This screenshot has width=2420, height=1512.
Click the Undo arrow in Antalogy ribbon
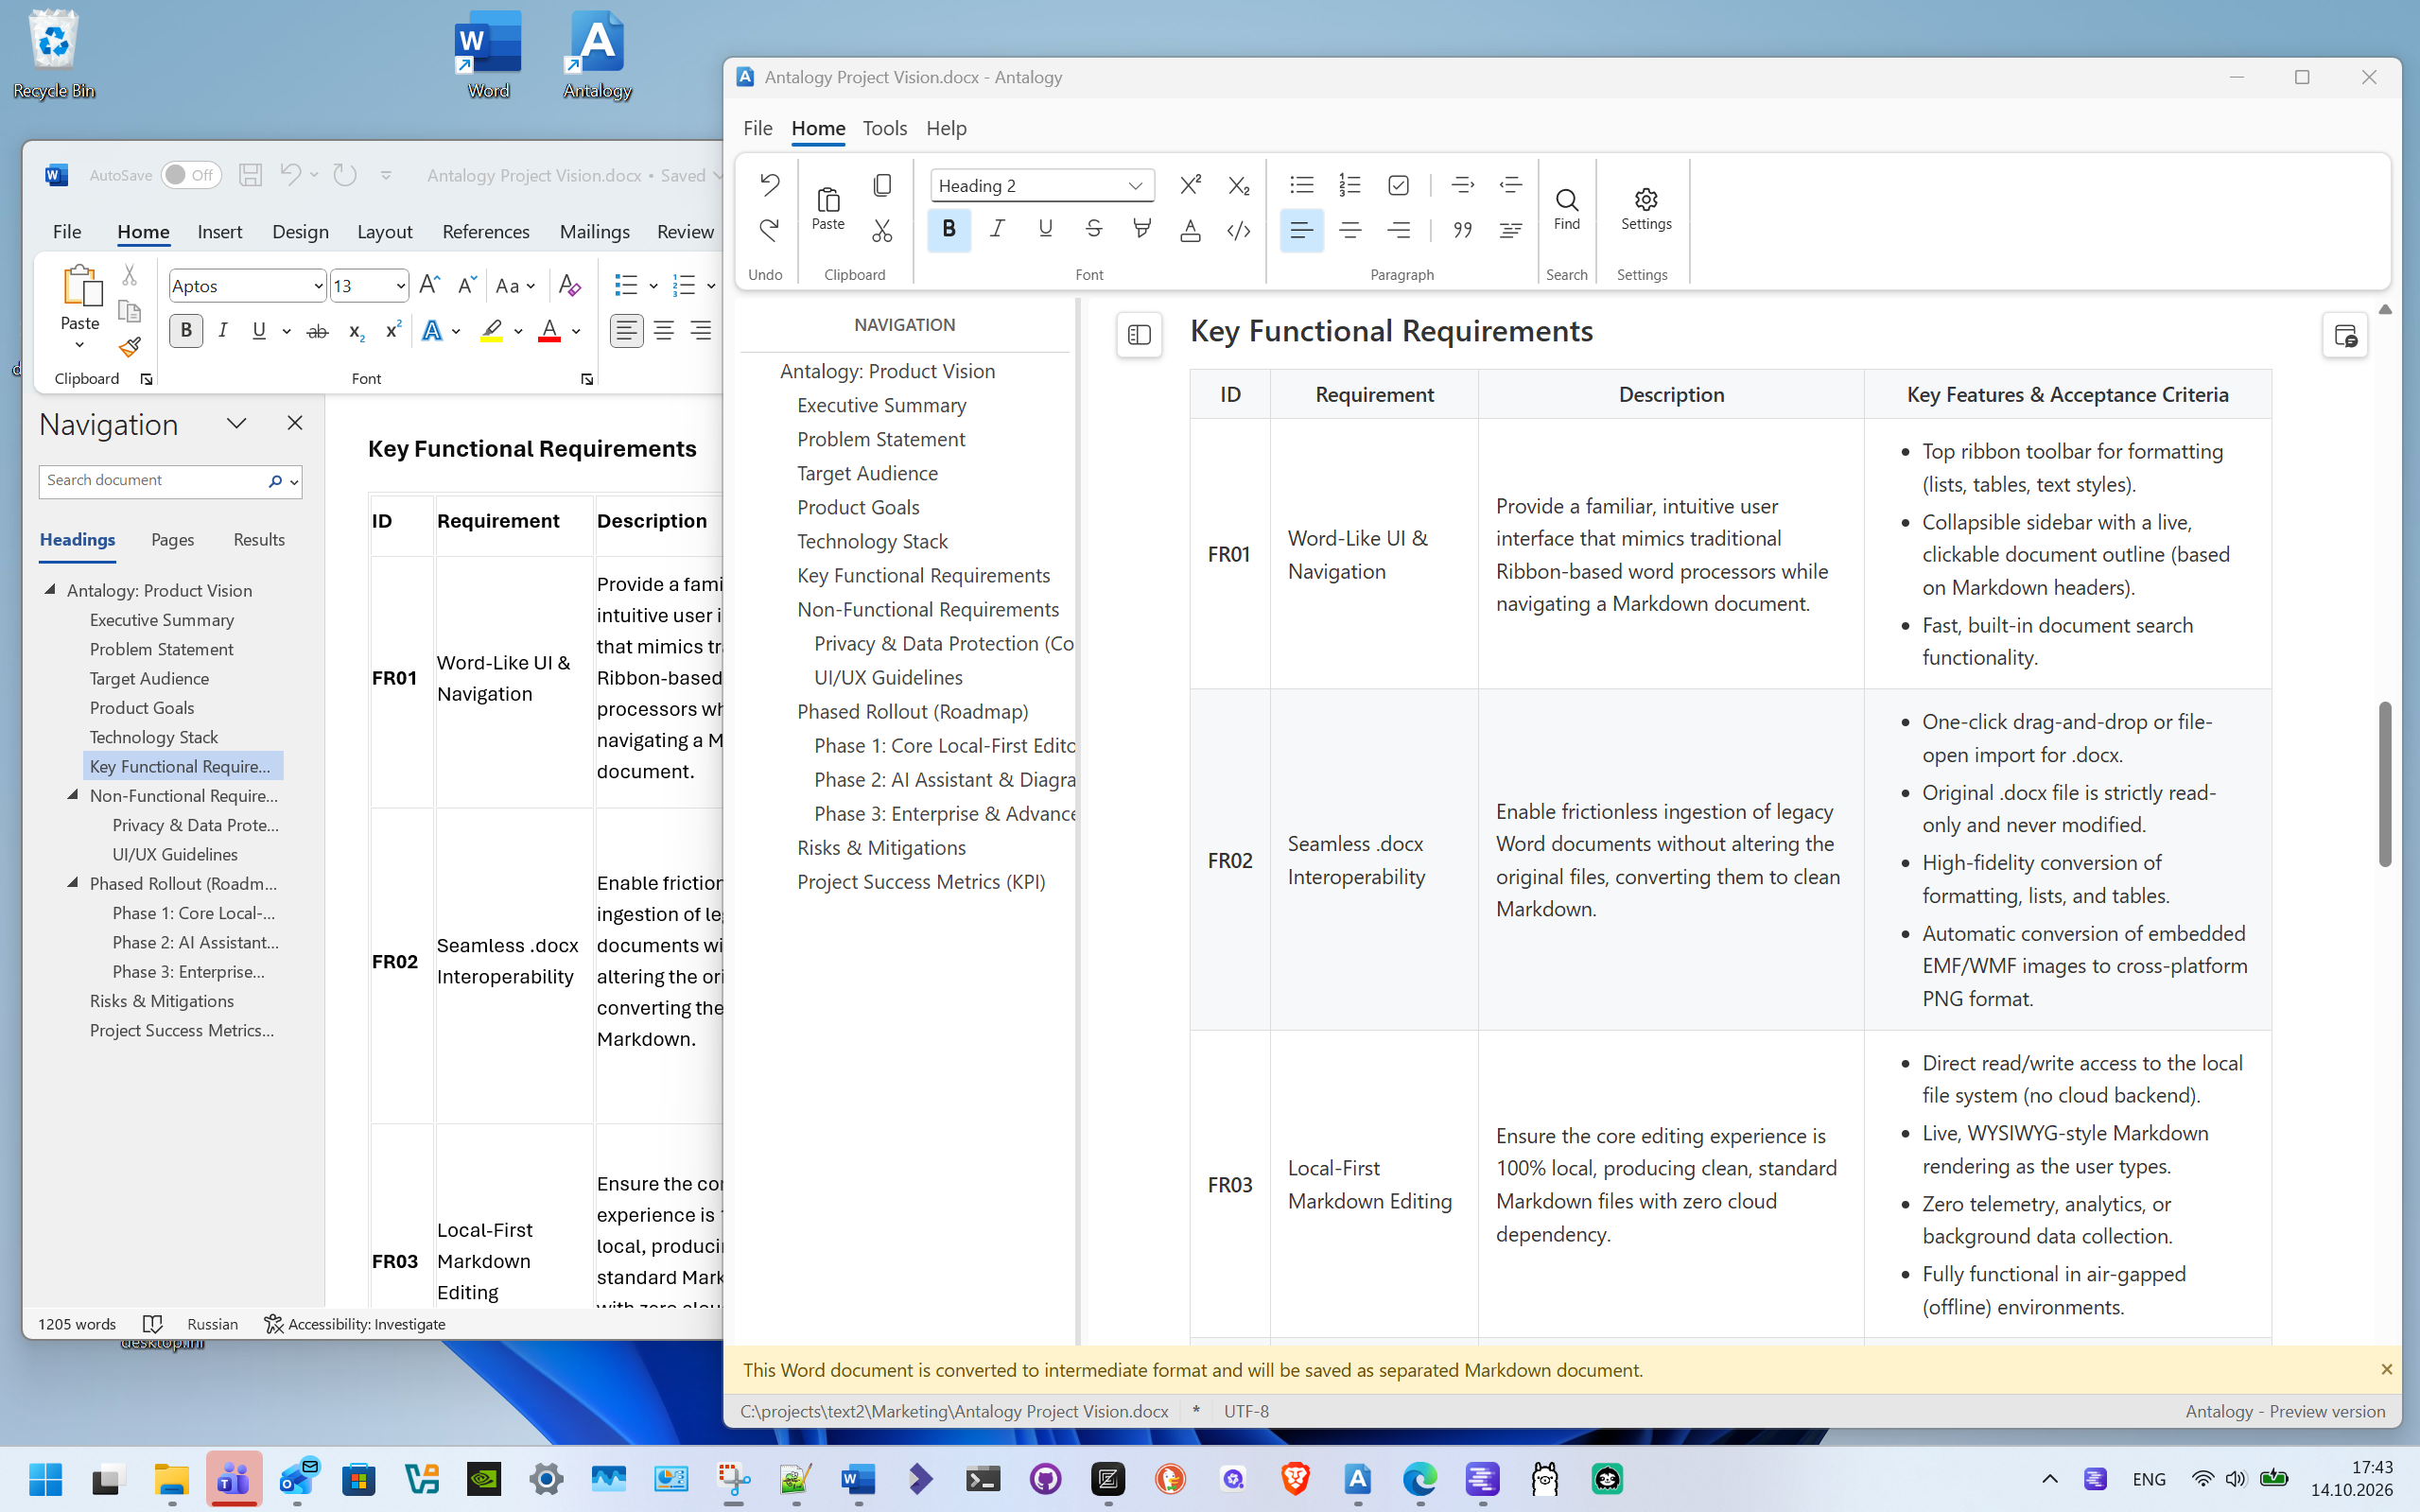pyautogui.click(x=768, y=185)
